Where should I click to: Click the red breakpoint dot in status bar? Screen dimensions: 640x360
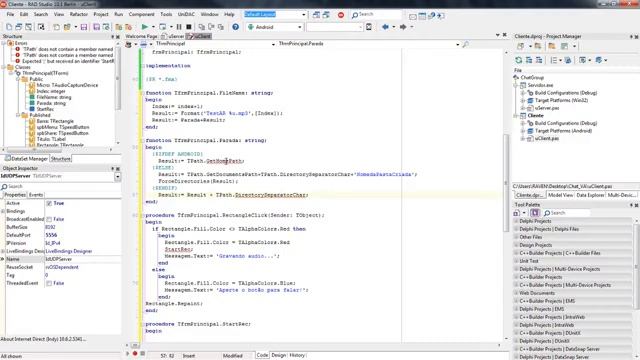tap(135, 353)
